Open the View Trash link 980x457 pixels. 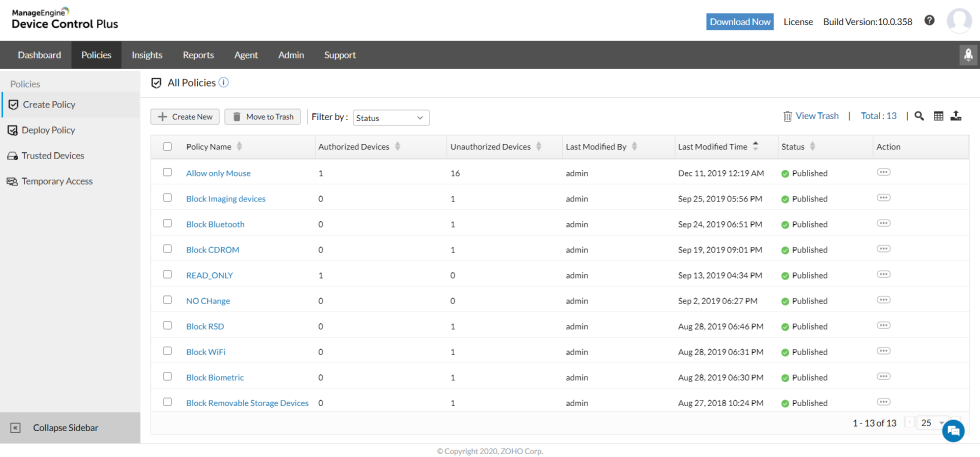[x=811, y=116]
